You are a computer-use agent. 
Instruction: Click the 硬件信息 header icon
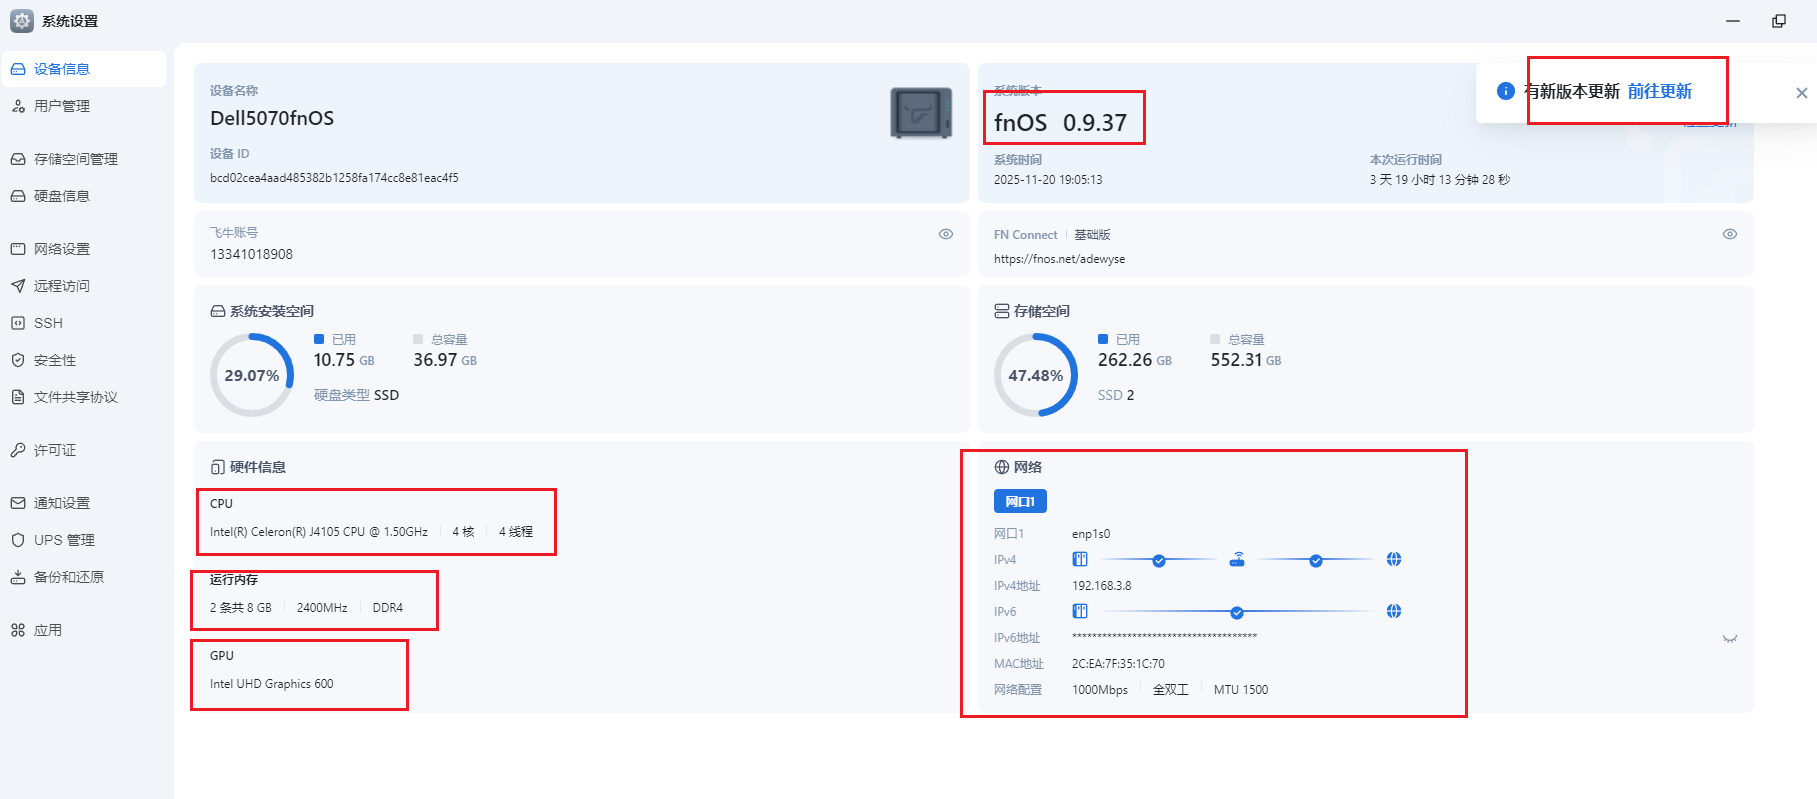218,467
